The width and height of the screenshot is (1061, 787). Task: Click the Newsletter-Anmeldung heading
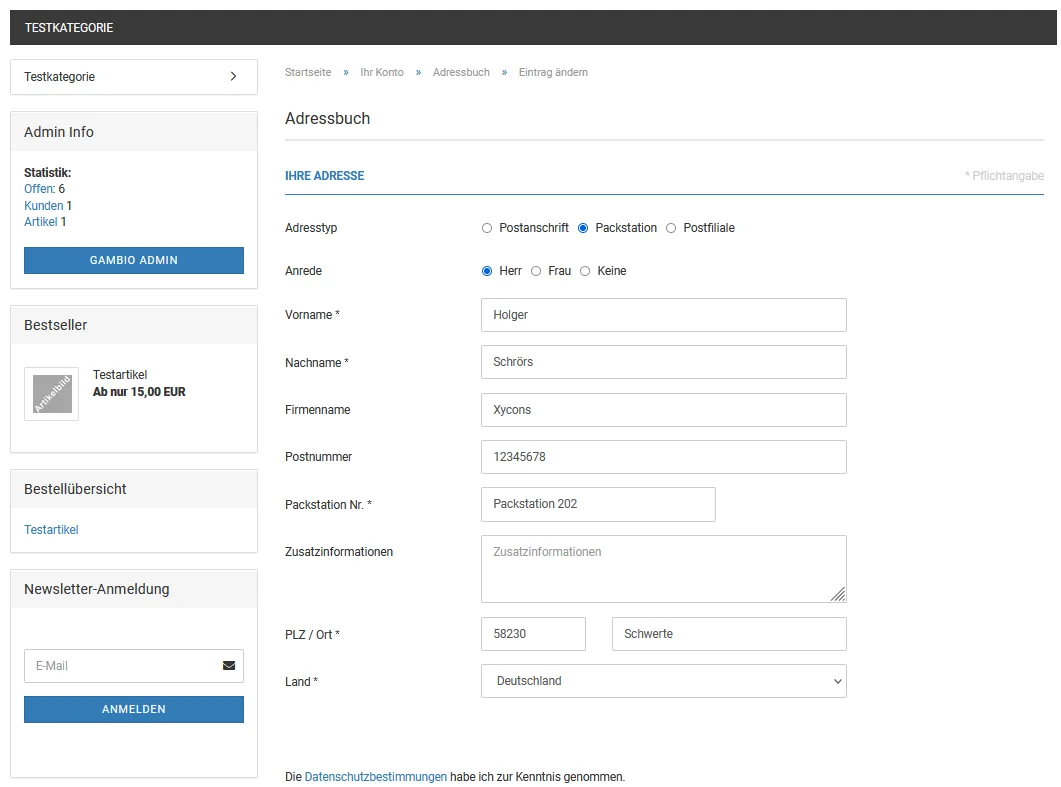pos(97,589)
